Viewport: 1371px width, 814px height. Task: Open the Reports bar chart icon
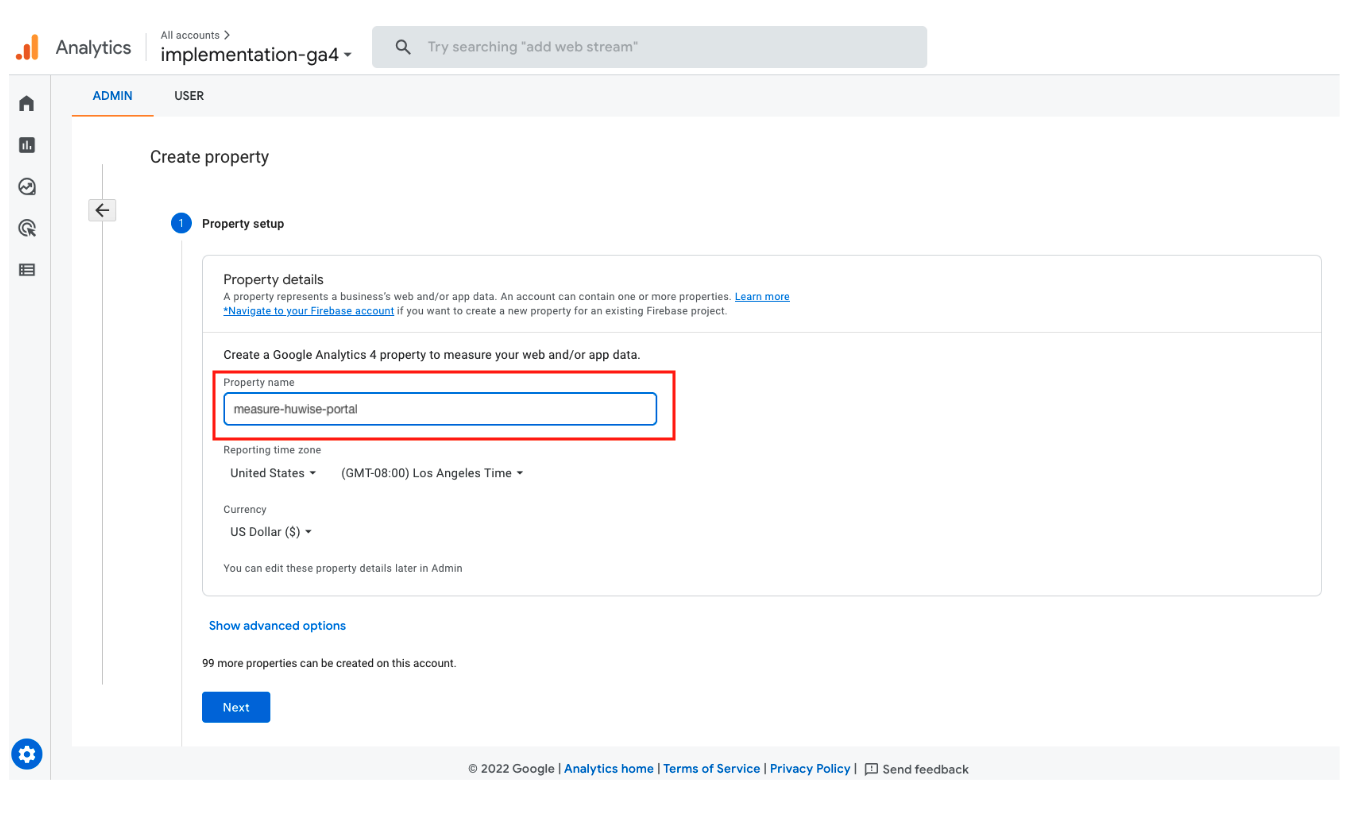[x=27, y=145]
